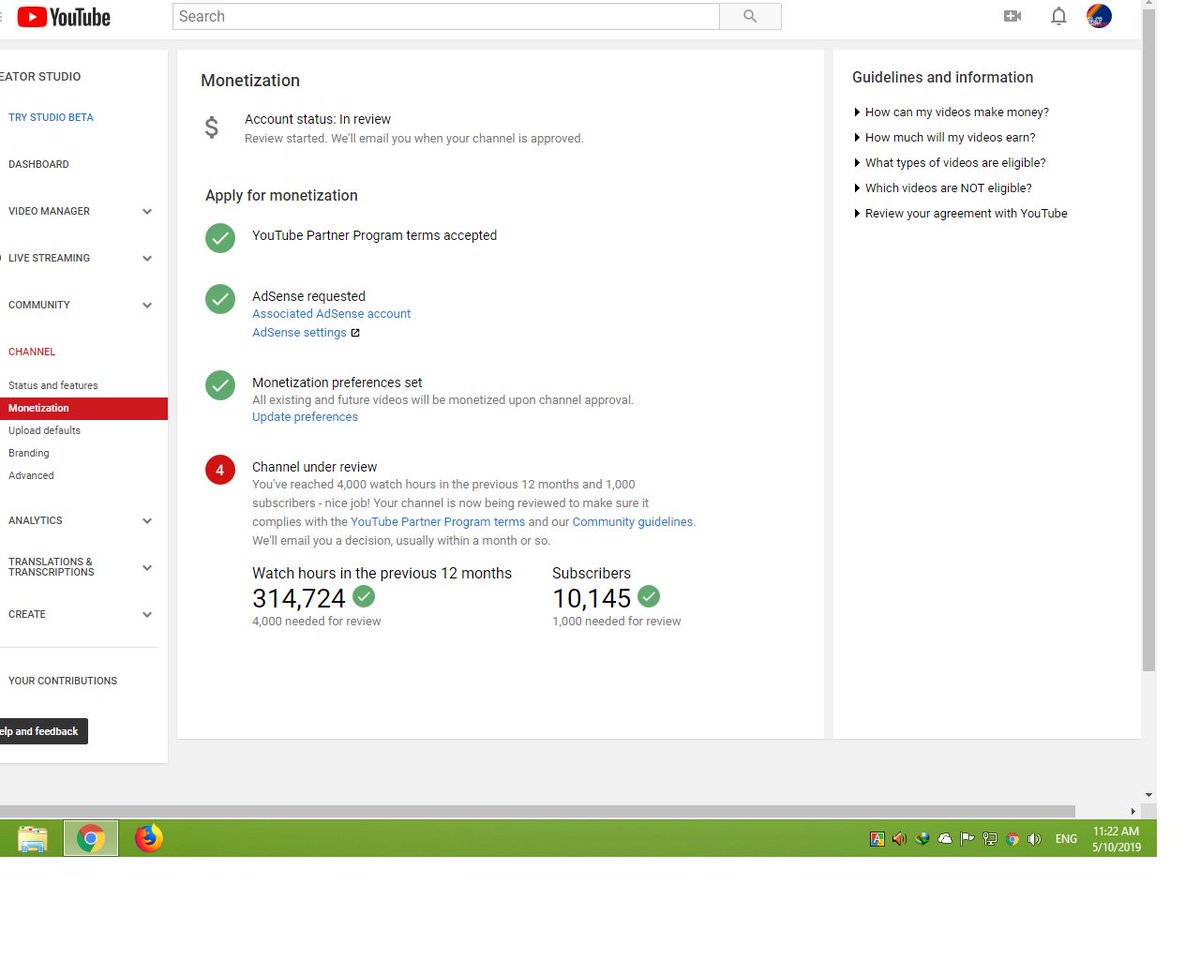This screenshot has width=1200, height=960.
Task: Click the red speaker tray icon
Action: [x=899, y=839]
